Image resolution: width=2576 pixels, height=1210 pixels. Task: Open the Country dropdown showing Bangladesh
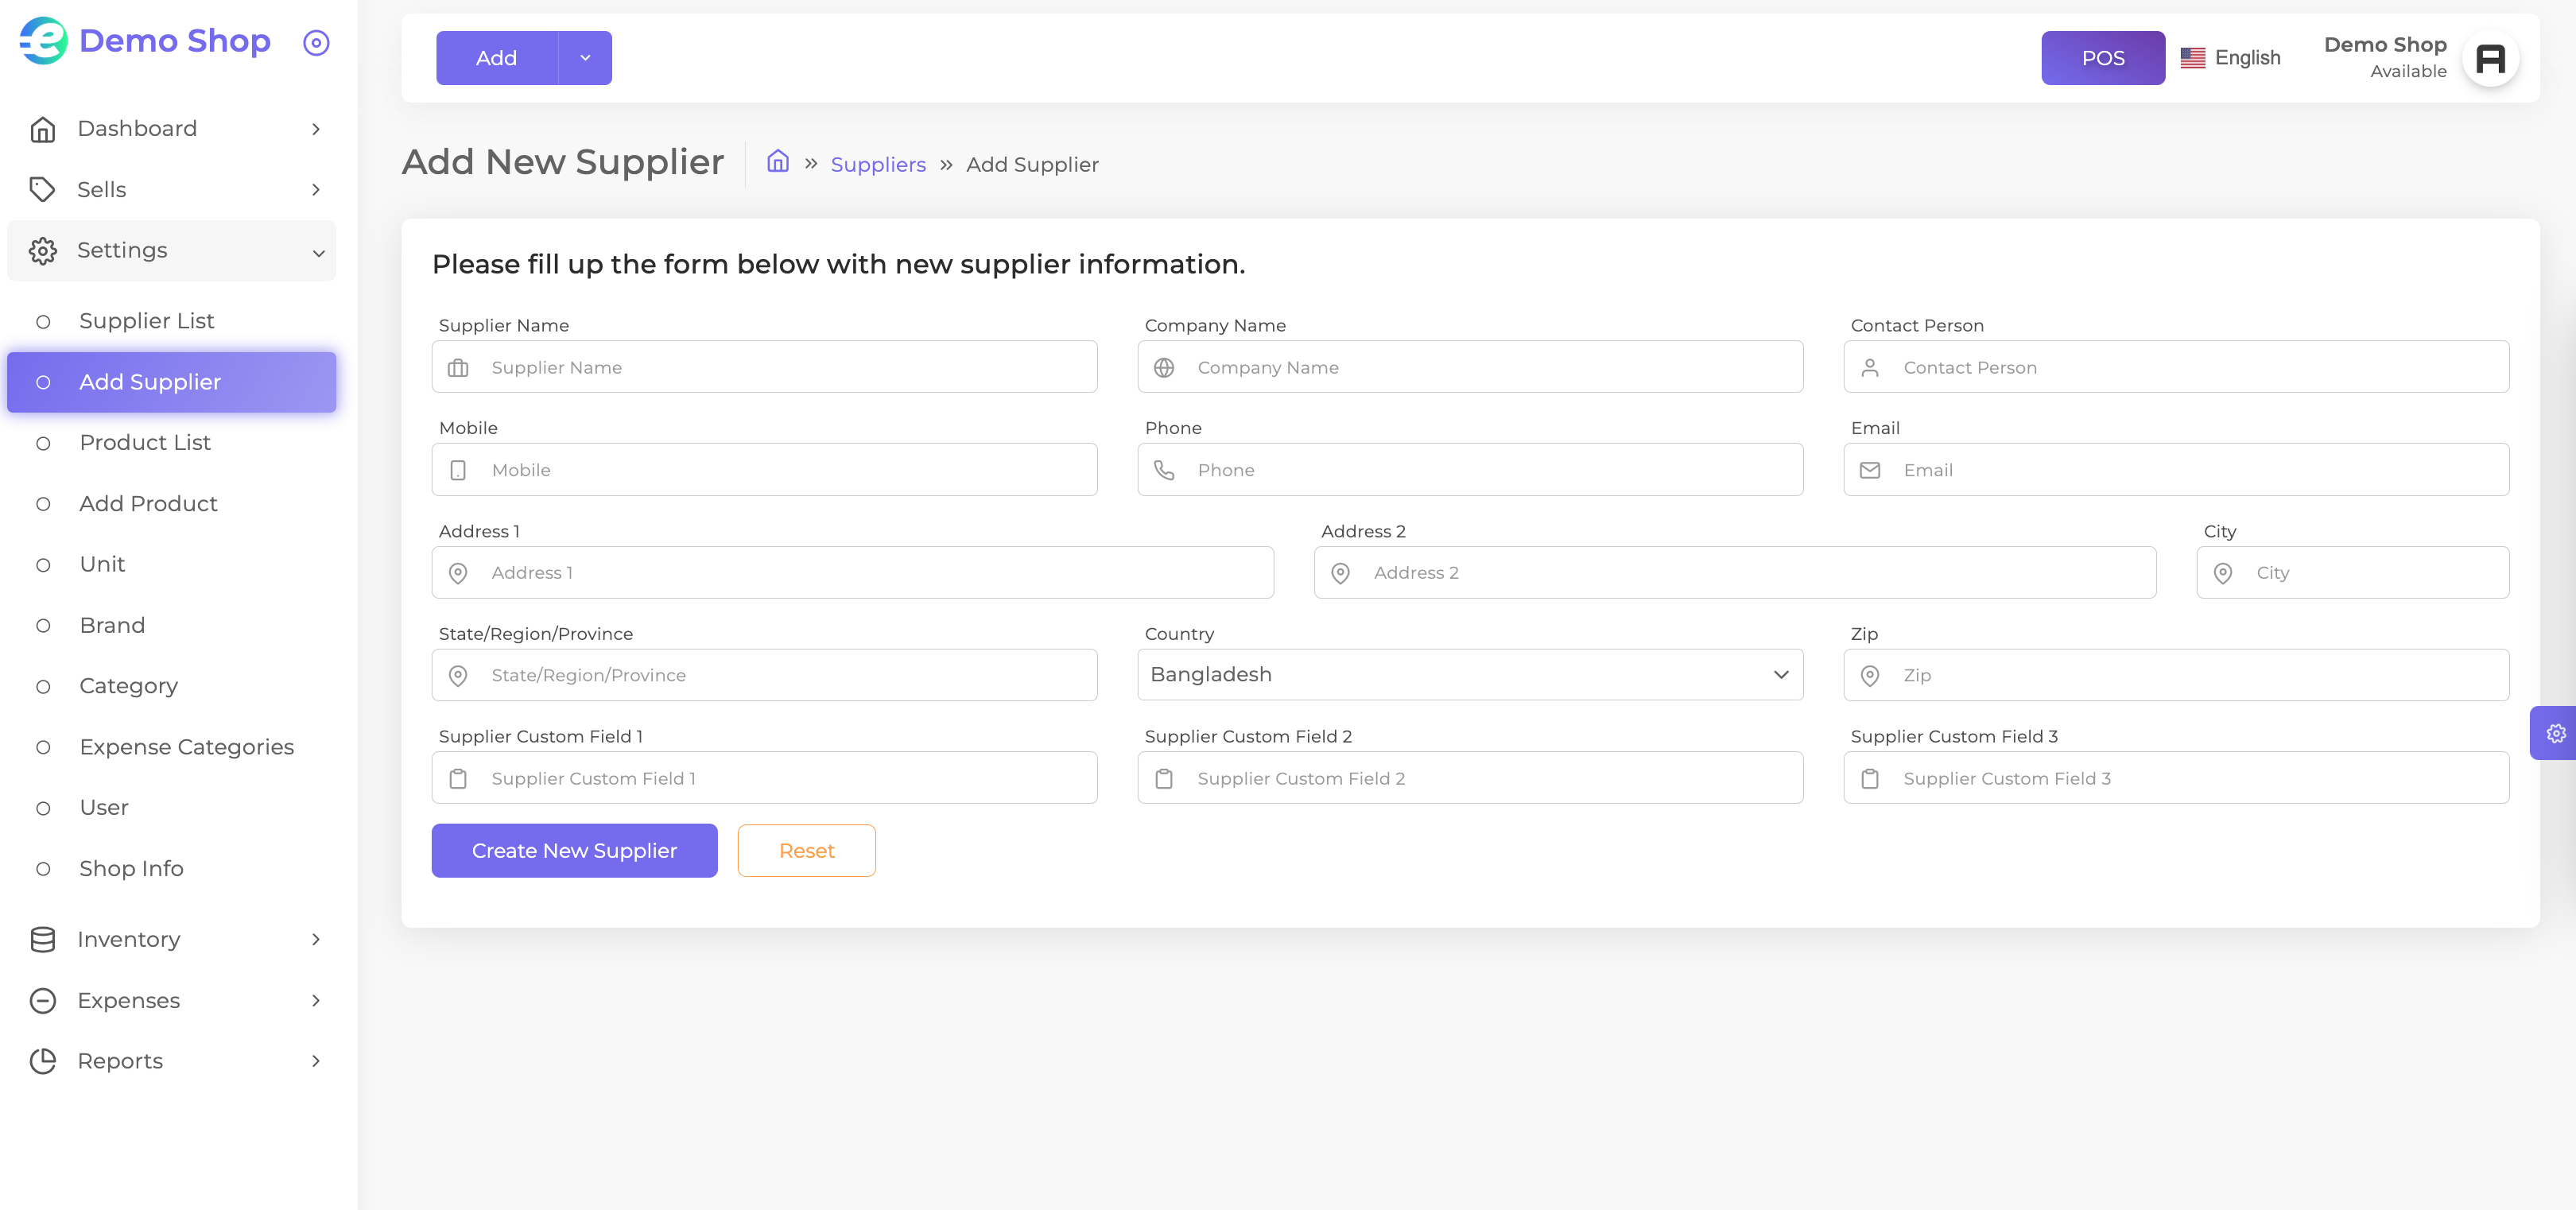point(1470,675)
